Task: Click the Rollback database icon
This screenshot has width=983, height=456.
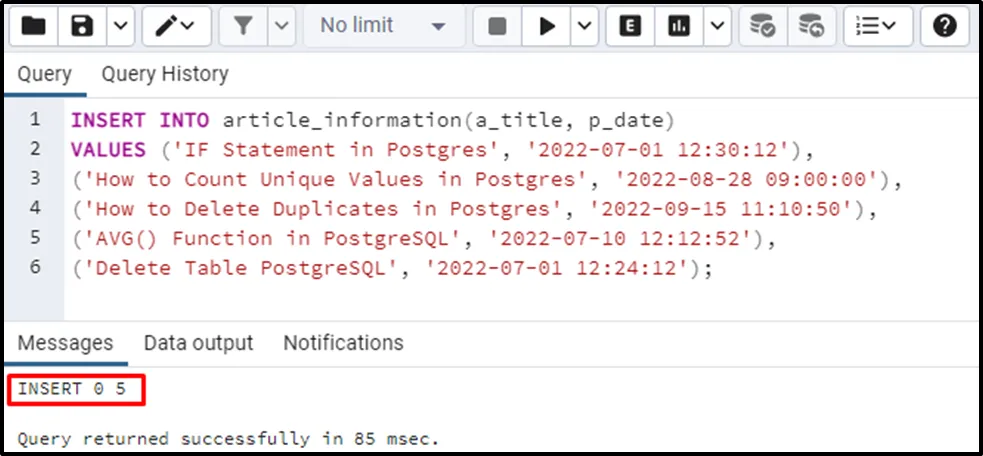Action: pyautogui.click(x=812, y=27)
